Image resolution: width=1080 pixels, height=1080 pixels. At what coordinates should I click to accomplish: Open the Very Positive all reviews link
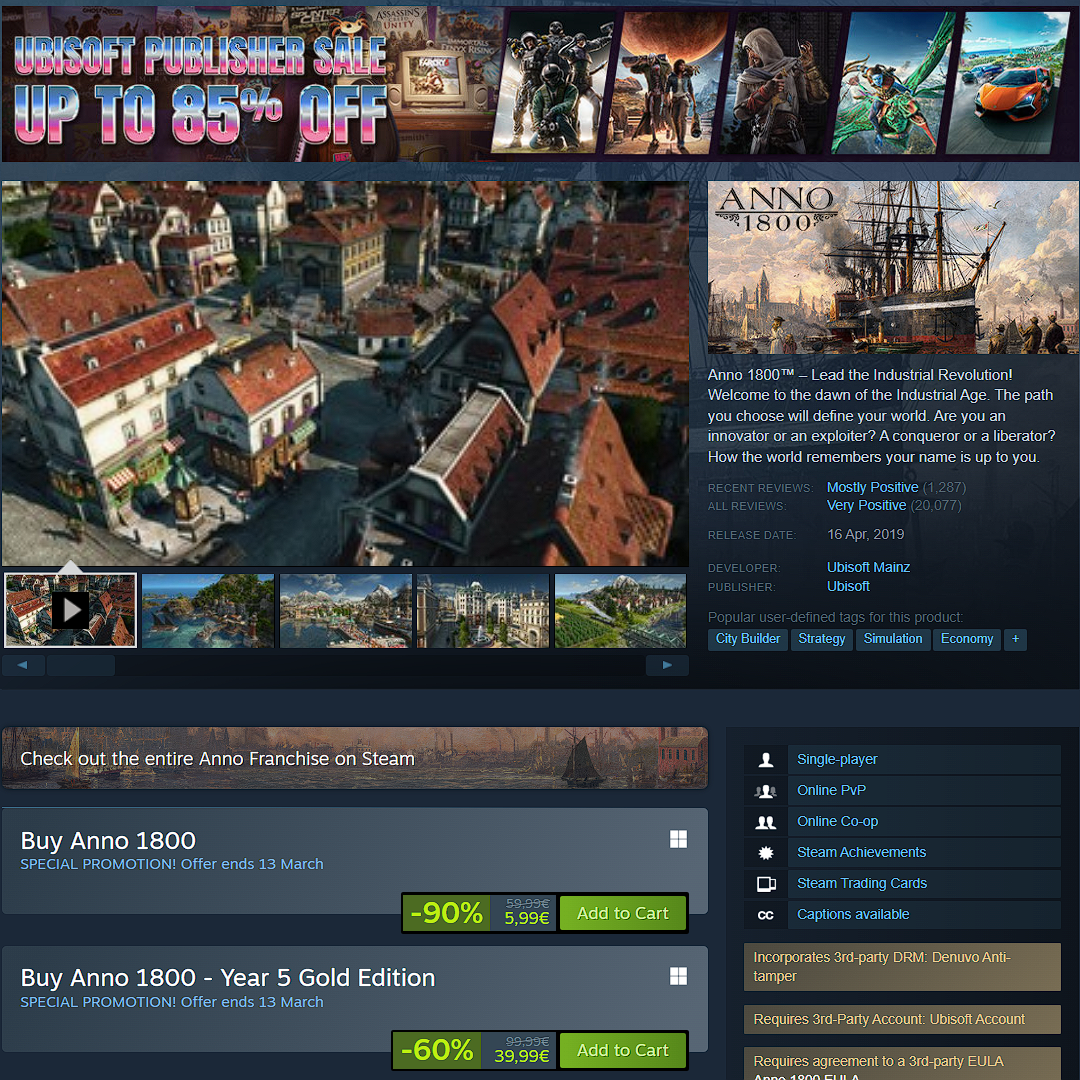tap(866, 505)
